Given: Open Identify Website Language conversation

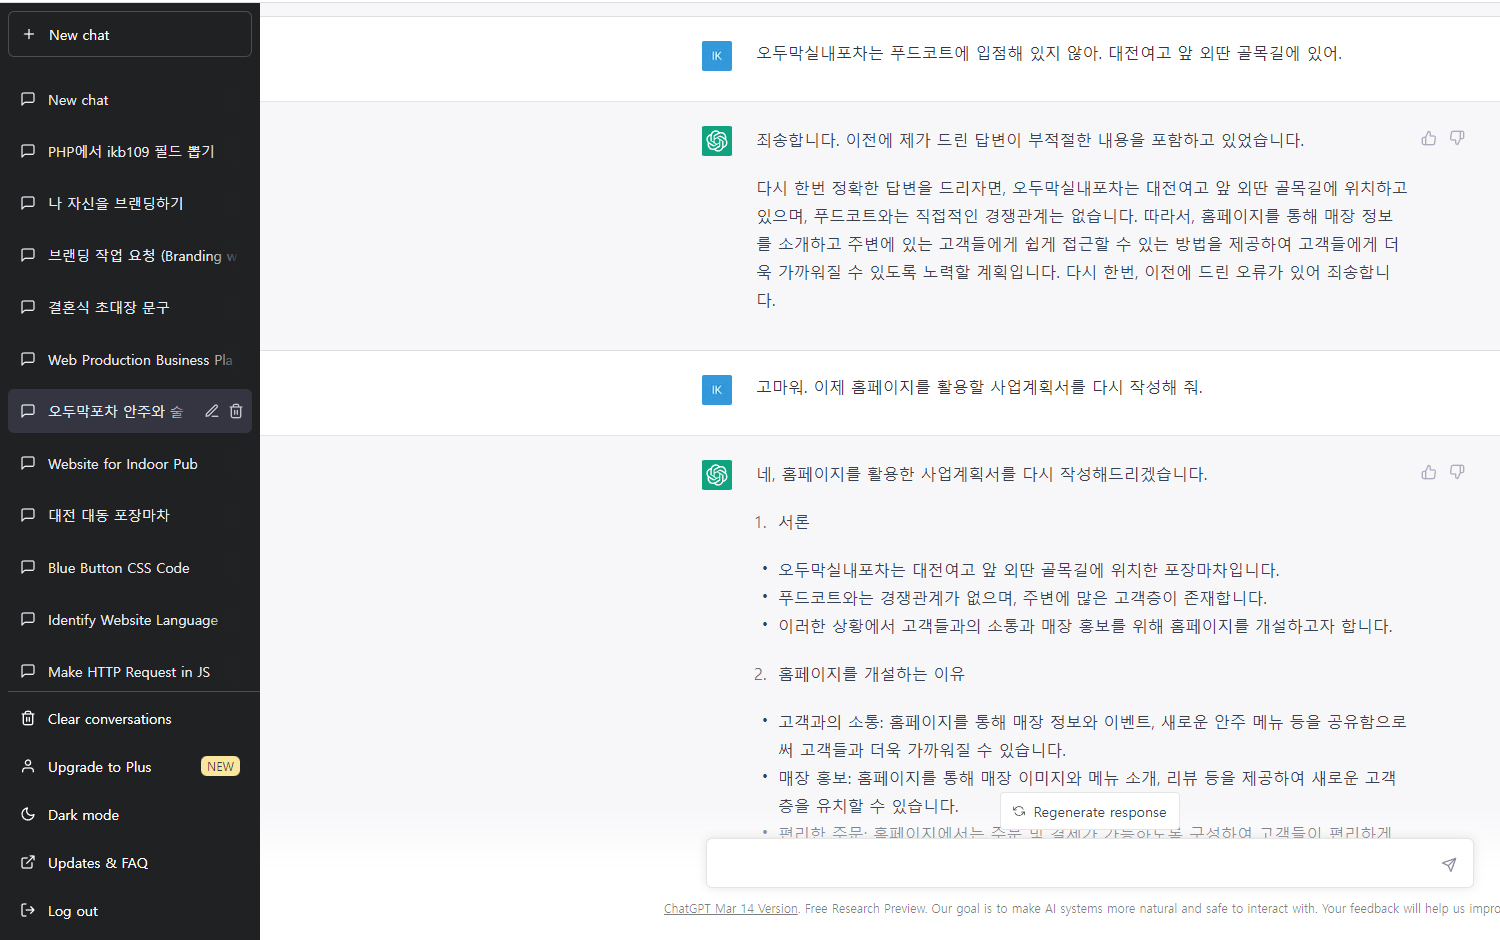Looking at the screenshot, I should [x=133, y=620].
